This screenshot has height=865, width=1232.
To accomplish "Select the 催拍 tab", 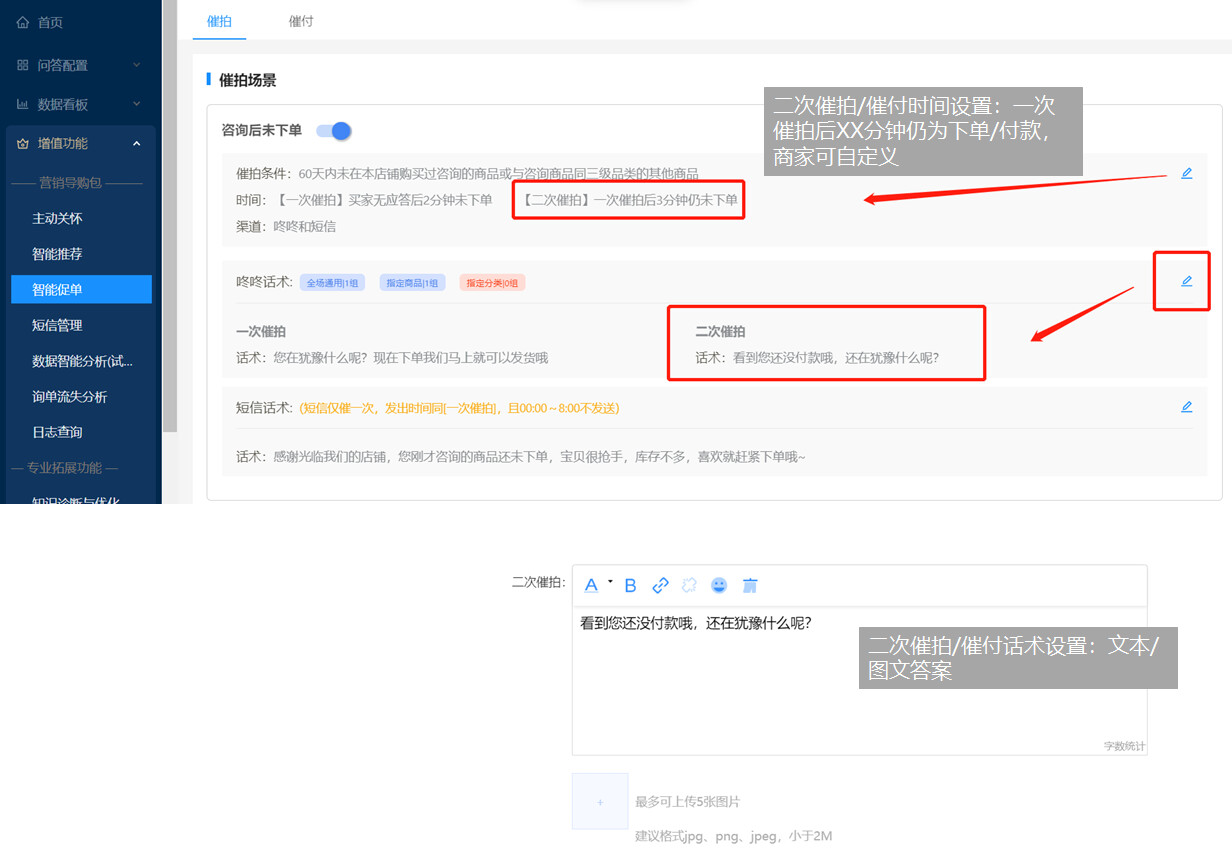I will point(219,21).
